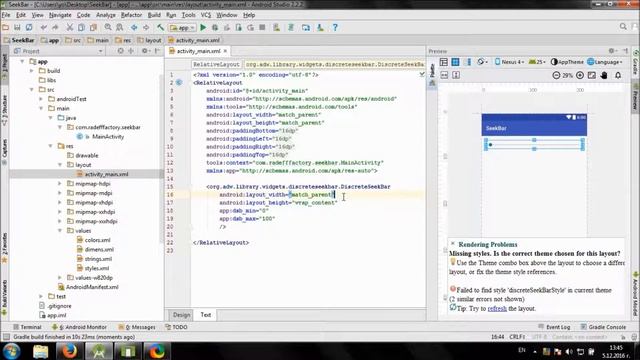Click the Cut scissors icon

(x=70, y=27)
